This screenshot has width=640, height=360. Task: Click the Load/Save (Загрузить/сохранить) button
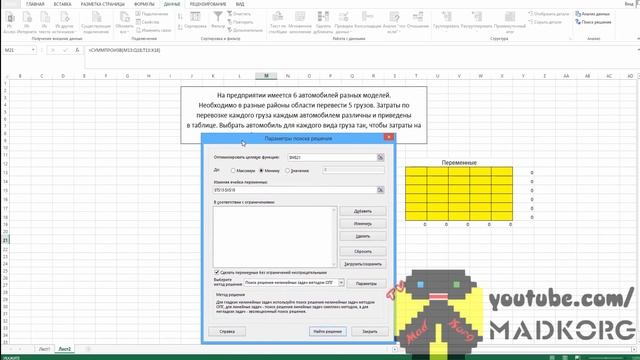tap(362, 264)
